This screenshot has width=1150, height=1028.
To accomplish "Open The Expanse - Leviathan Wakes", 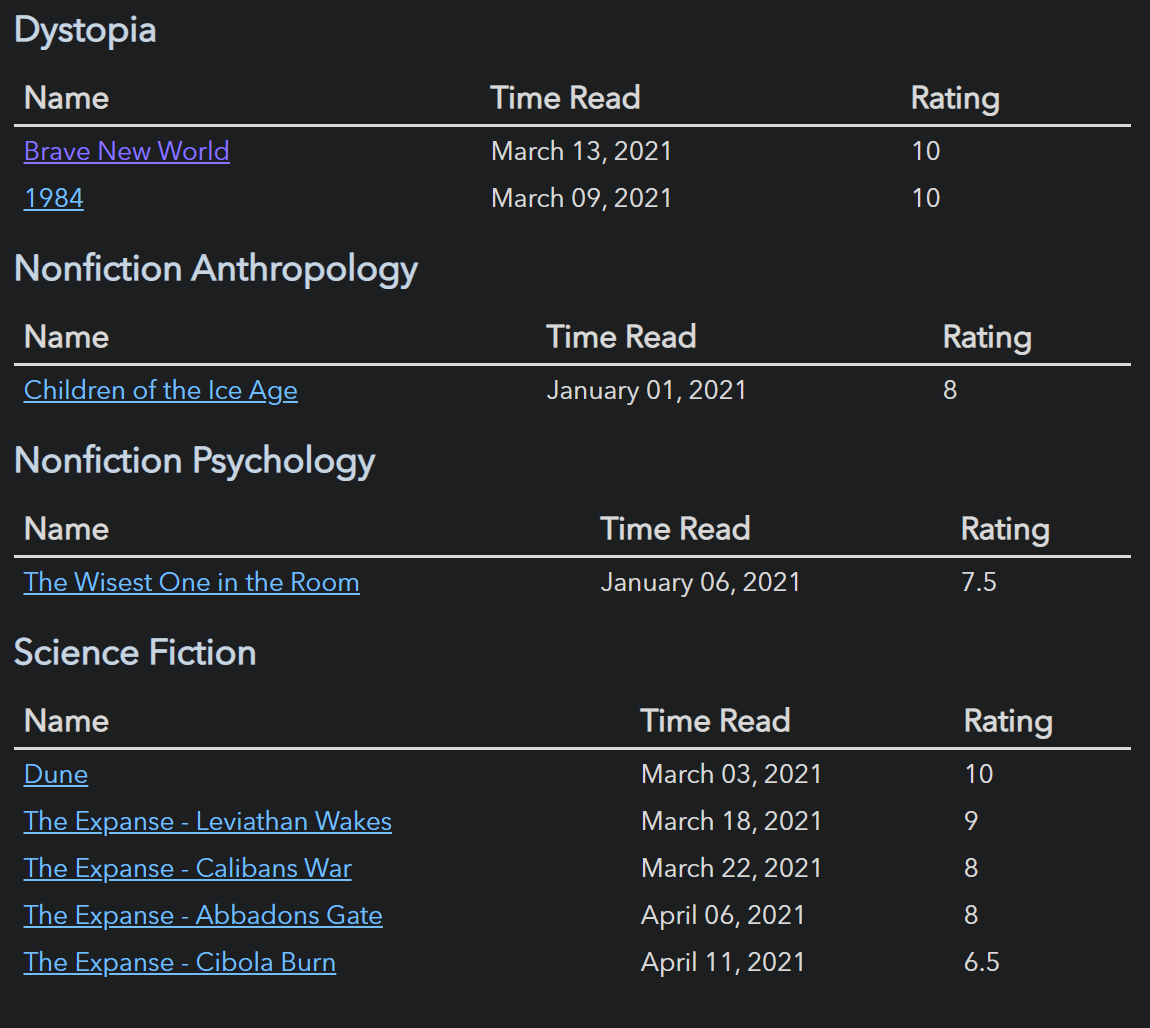I will click(208, 821).
